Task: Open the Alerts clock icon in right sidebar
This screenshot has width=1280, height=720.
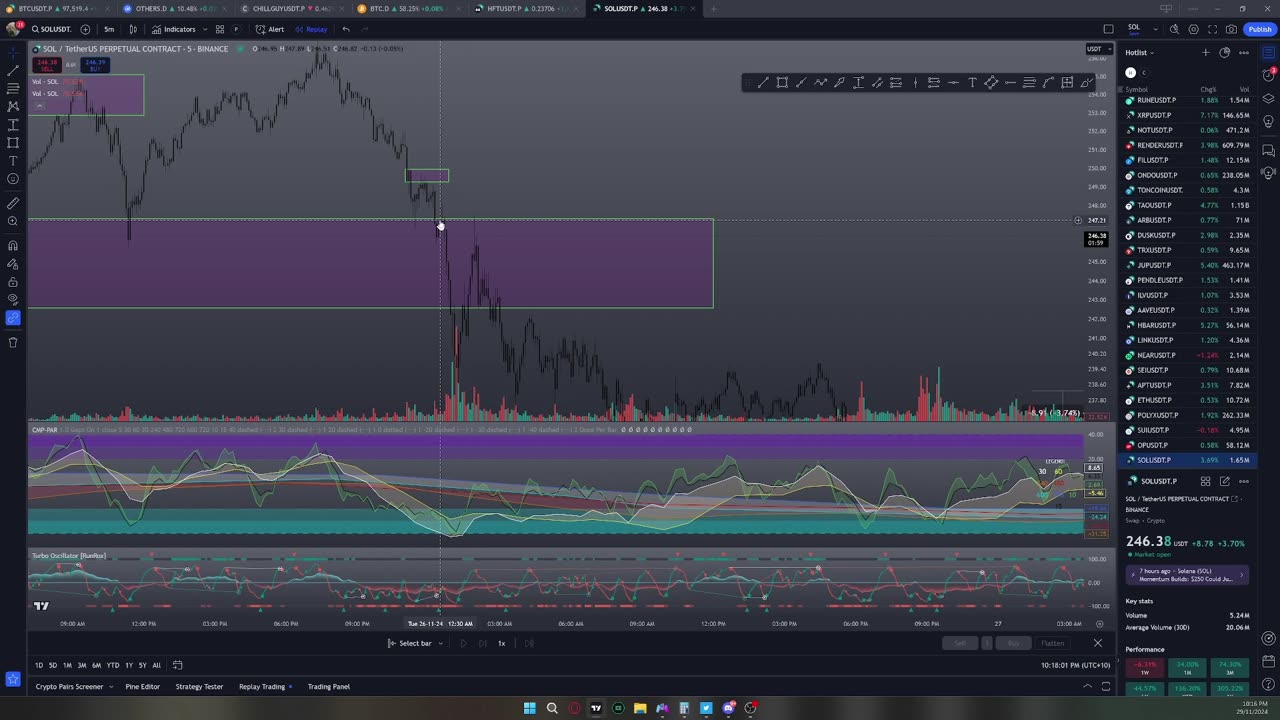Action: (1269, 75)
